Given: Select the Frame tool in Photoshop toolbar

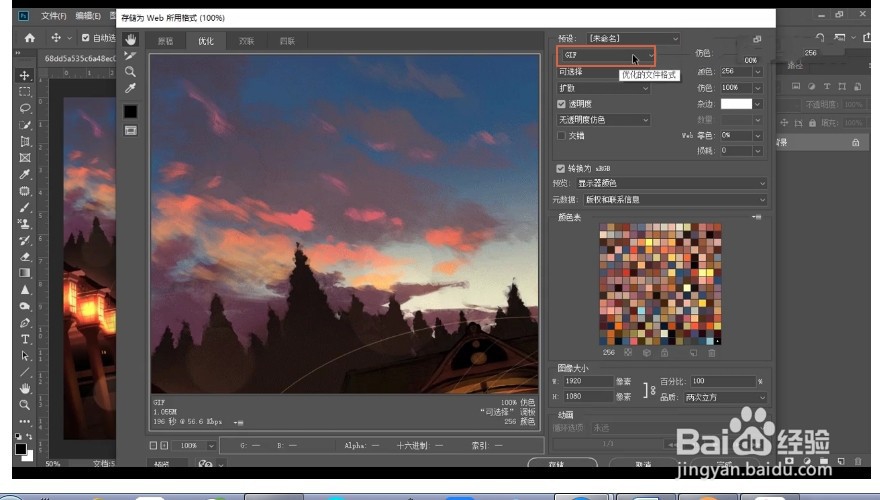Looking at the screenshot, I should pos(25,158).
